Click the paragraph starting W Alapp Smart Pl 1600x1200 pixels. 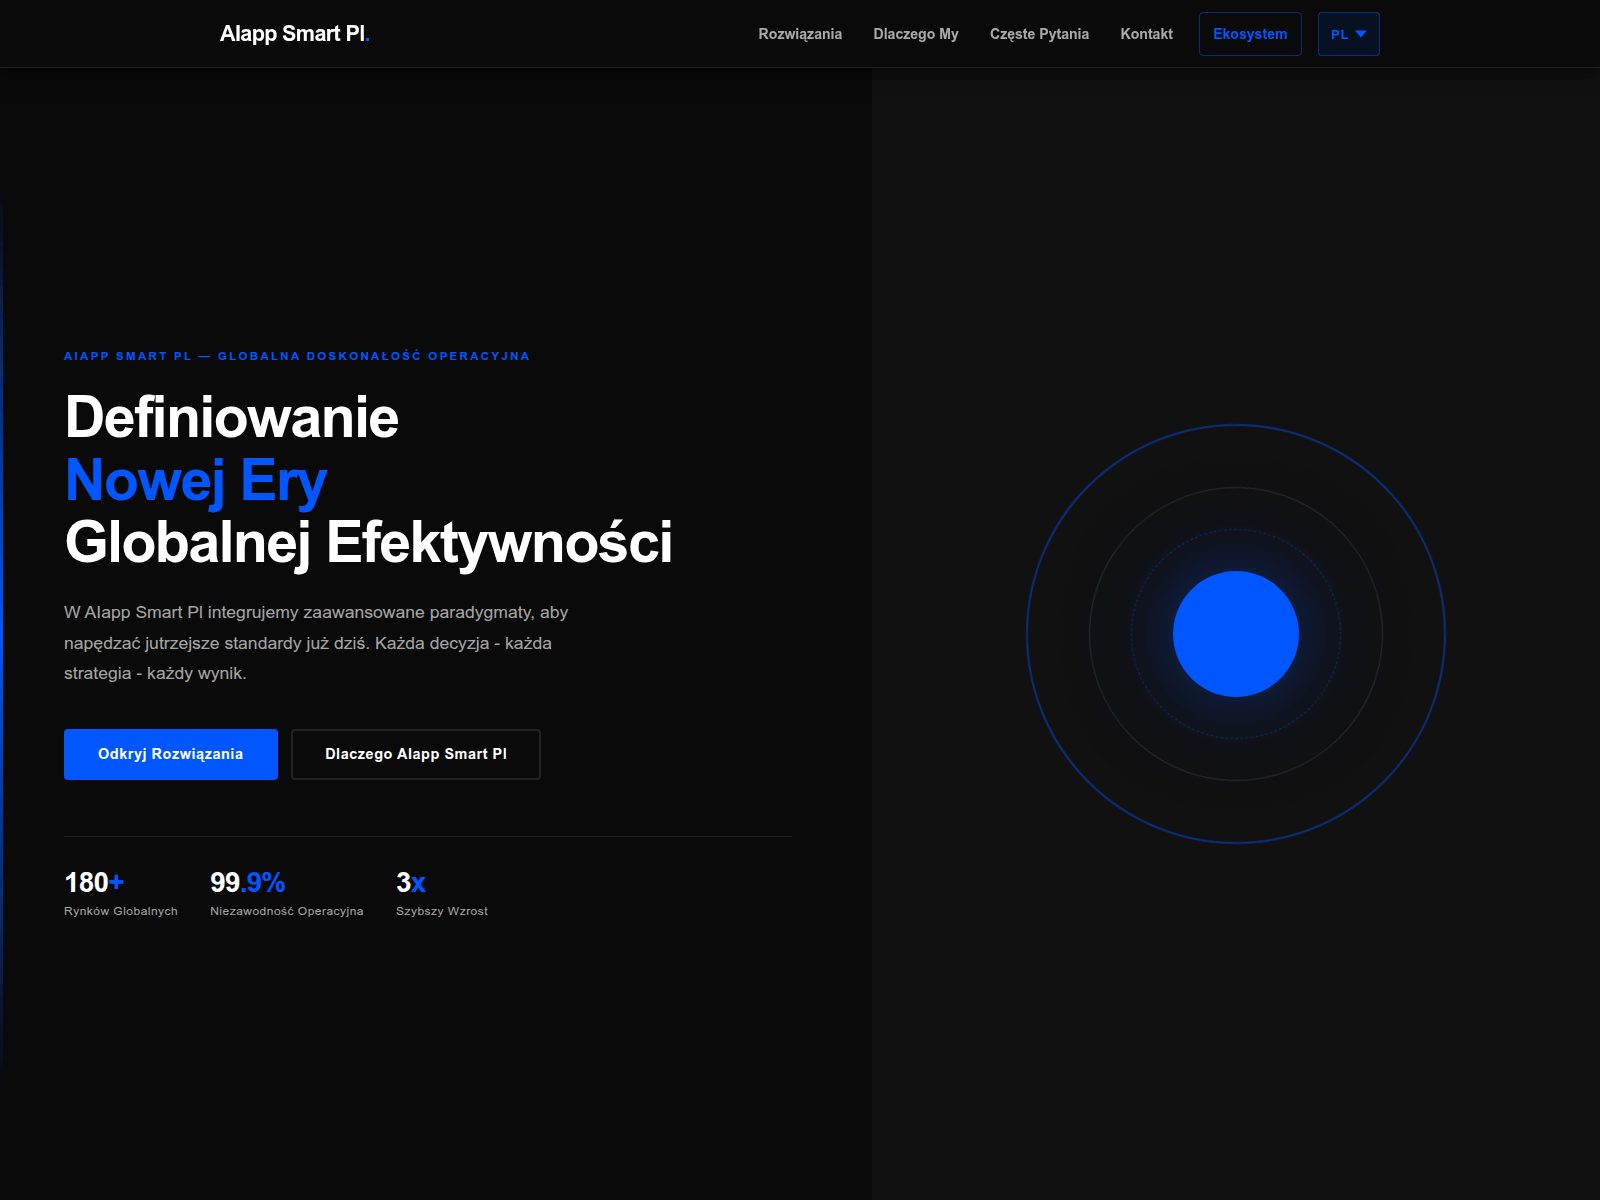[x=316, y=643]
